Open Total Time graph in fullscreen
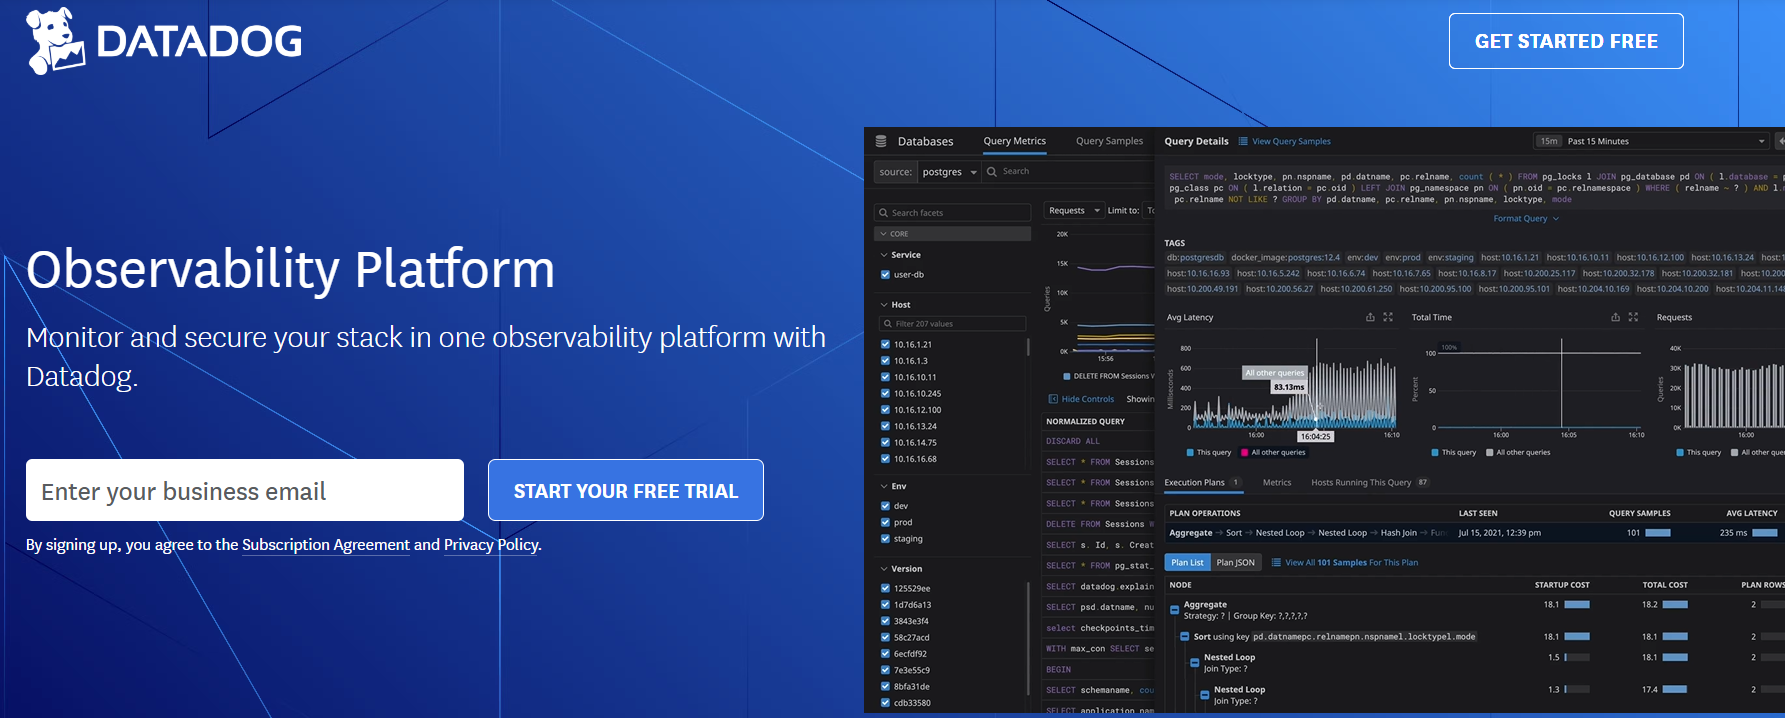The height and width of the screenshot is (718, 1785). click(x=1633, y=317)
